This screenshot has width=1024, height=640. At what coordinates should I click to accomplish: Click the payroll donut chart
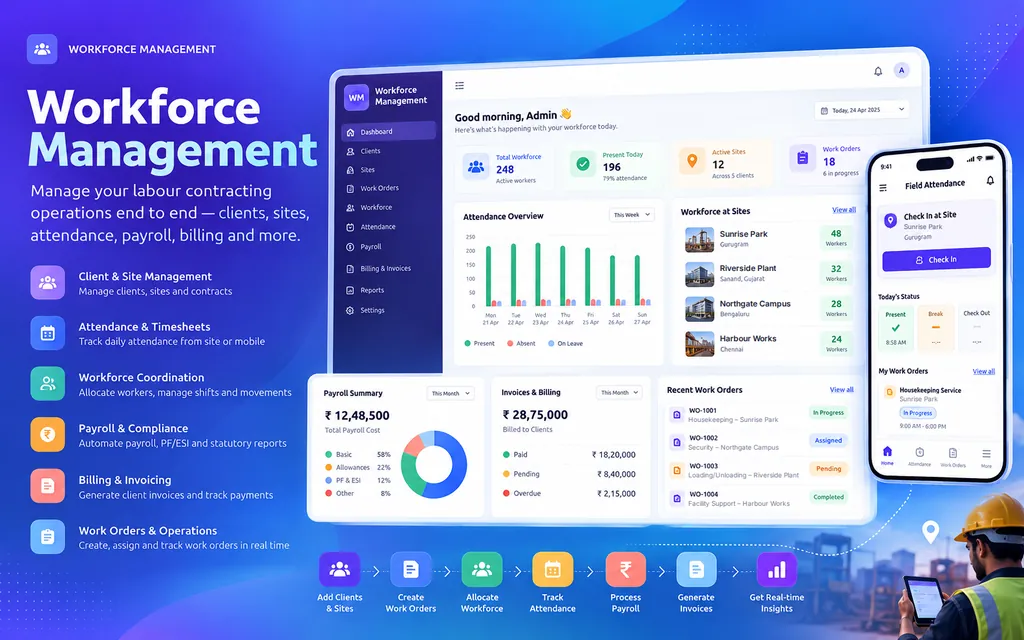(x=434, y=464)
